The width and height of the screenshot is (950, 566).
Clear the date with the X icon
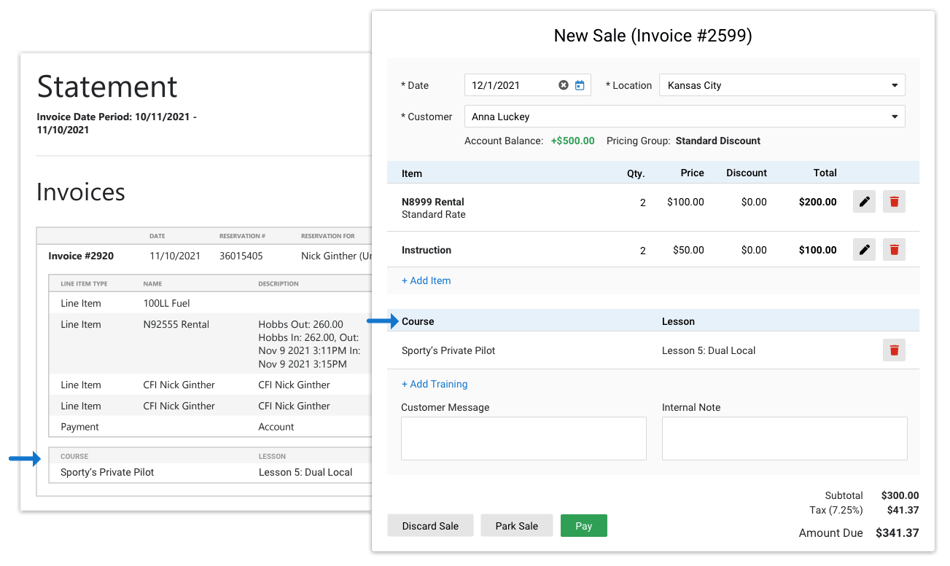[x=563, y=85]
